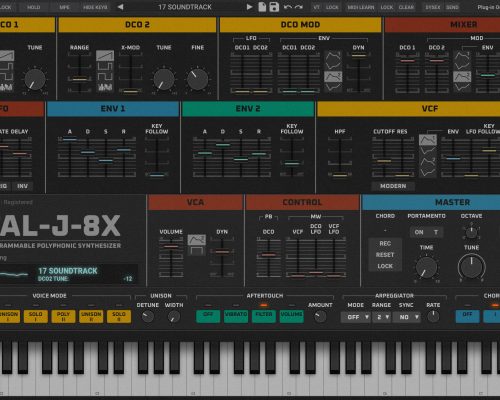Toggle the portamento T switch
This screenshot has height=400, width=500.
pyautogui.click(x=436, y=232)
